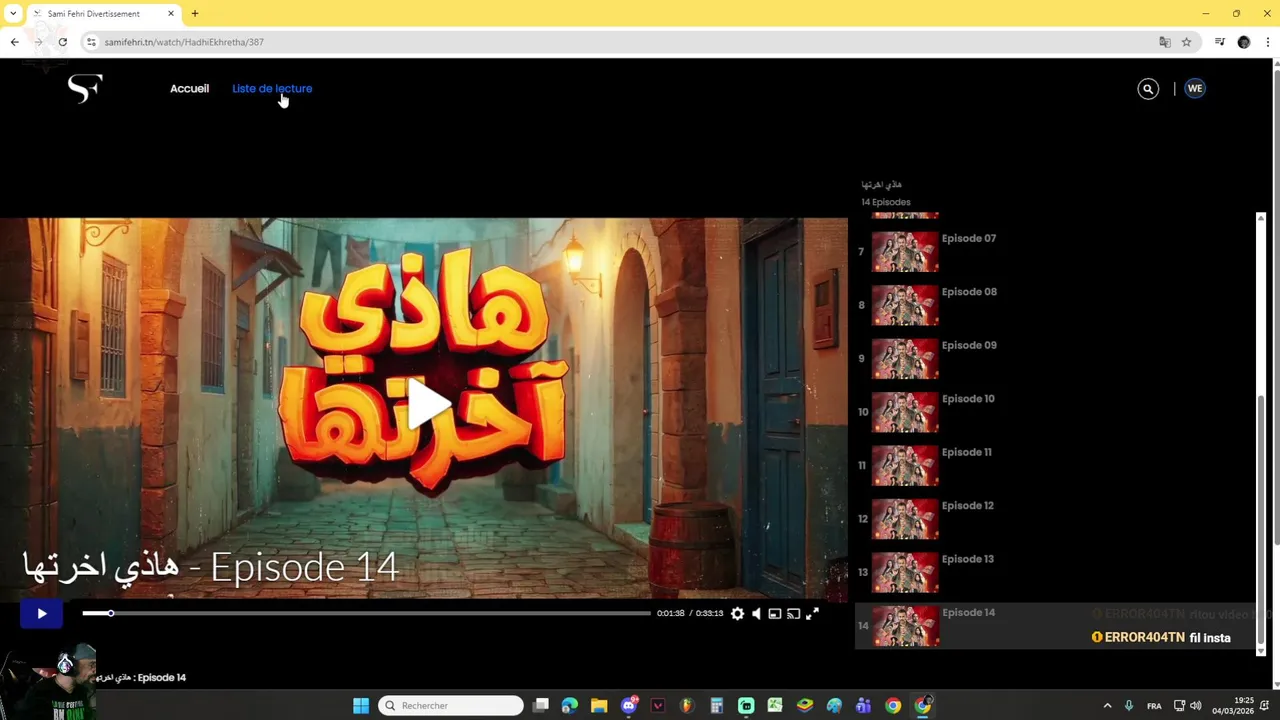Screen dimensions: 1280x720
Task: Switch FRA keyboard language indicator
Action: 1154,706
